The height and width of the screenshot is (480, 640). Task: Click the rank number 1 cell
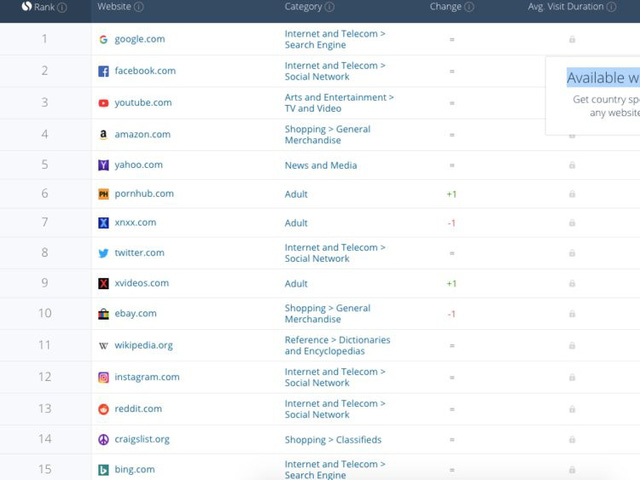tap(44, 39)
